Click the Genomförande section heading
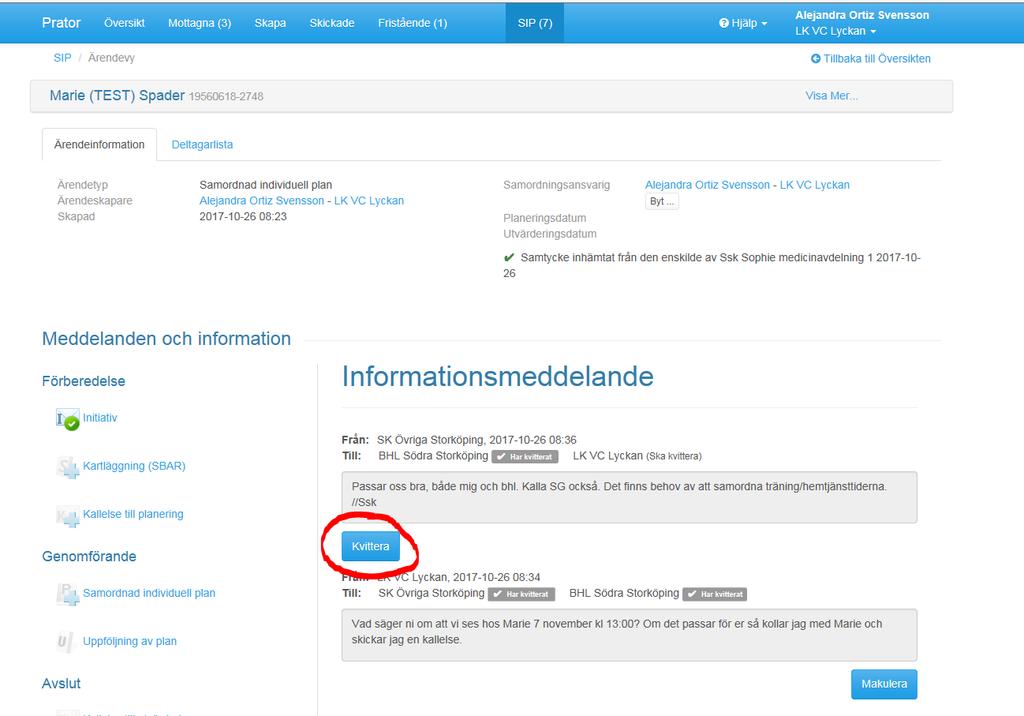This screenshot has height=716, width=1024. click(x=89, y=557)
